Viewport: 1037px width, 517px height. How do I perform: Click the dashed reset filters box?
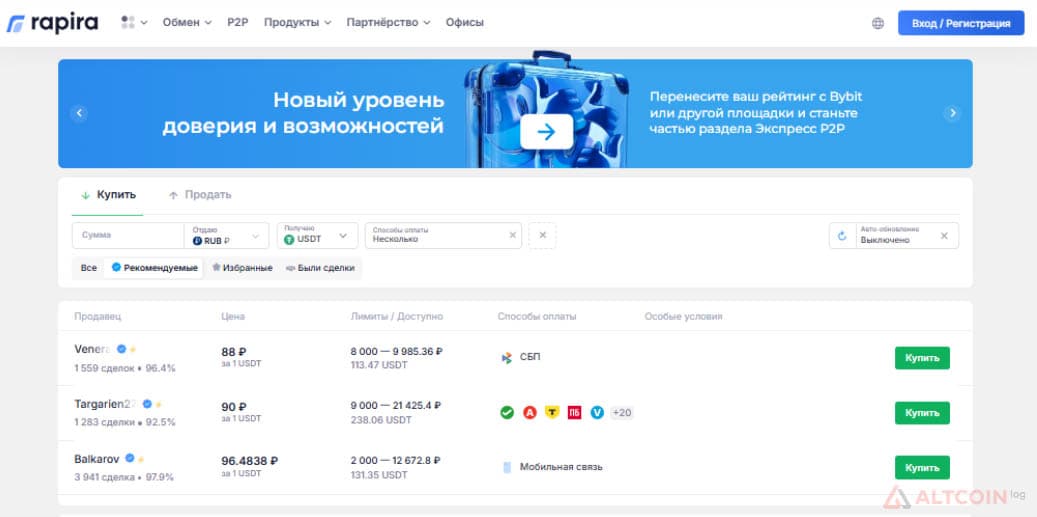coord(542,235)
